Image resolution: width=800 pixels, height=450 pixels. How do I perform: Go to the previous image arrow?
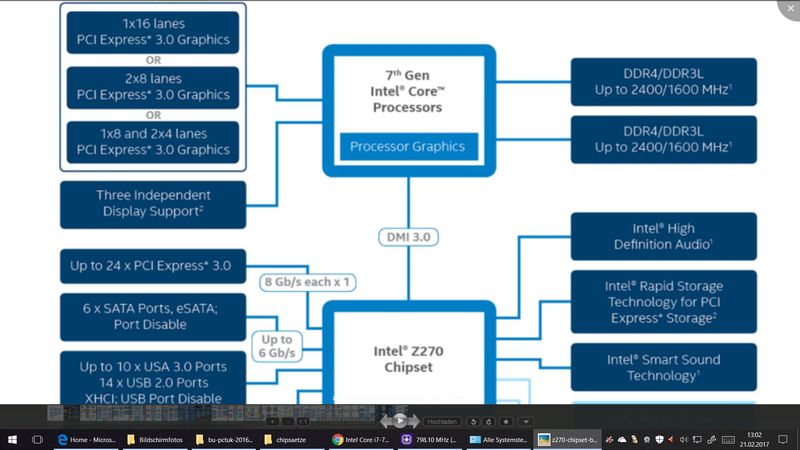pos(386,421)
